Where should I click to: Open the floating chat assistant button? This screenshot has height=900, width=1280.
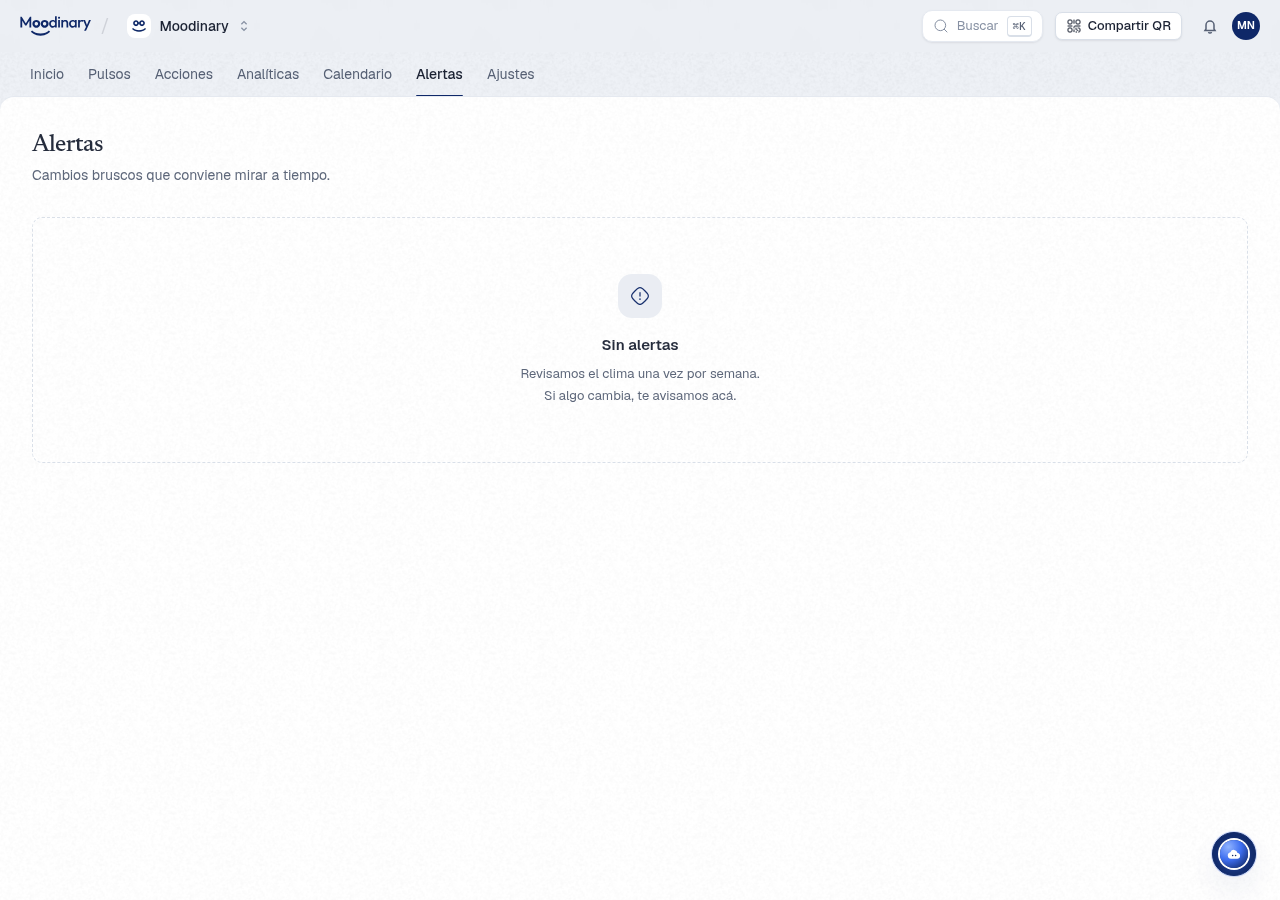pos(1234,854)
